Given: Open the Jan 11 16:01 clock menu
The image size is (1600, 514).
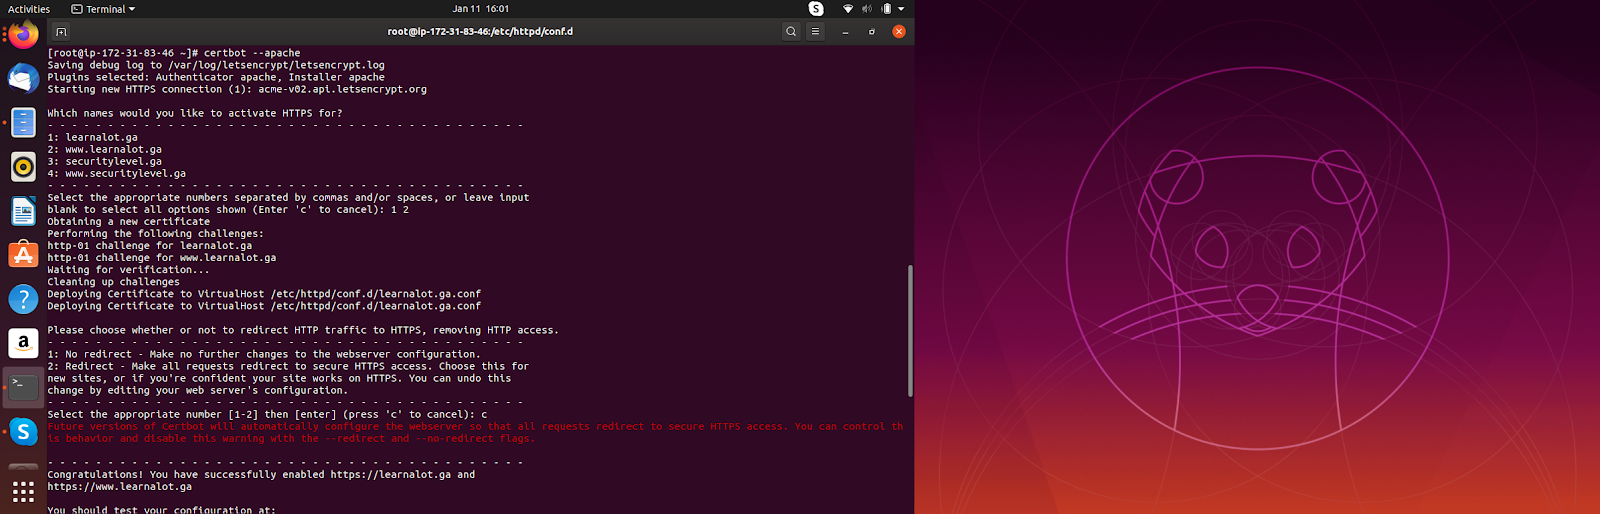Looking at the screenshot, I should (480, 9).
